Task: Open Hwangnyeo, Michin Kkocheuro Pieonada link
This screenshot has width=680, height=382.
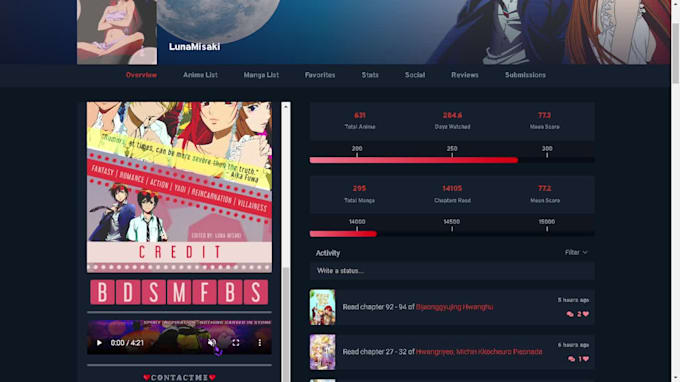Action: (x=479, y=352)
